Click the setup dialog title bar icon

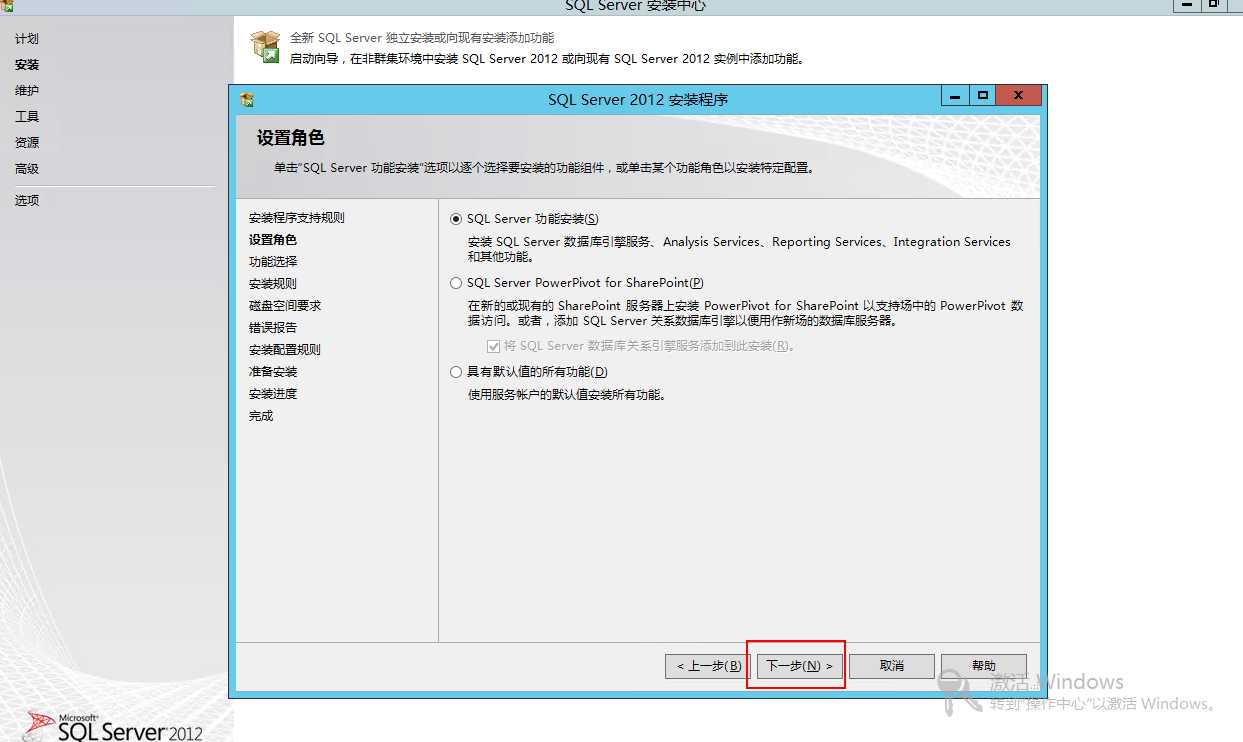click(x=247, y=100)
